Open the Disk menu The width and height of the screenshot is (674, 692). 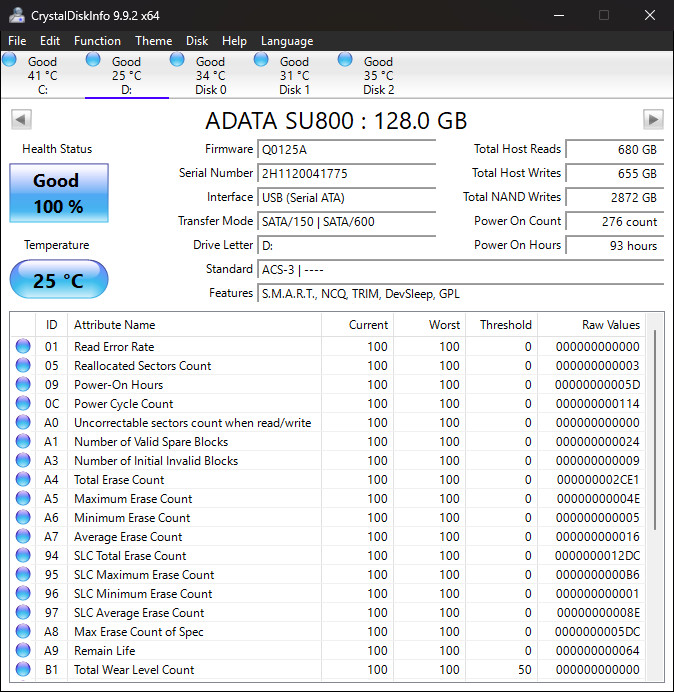(197, 41)
